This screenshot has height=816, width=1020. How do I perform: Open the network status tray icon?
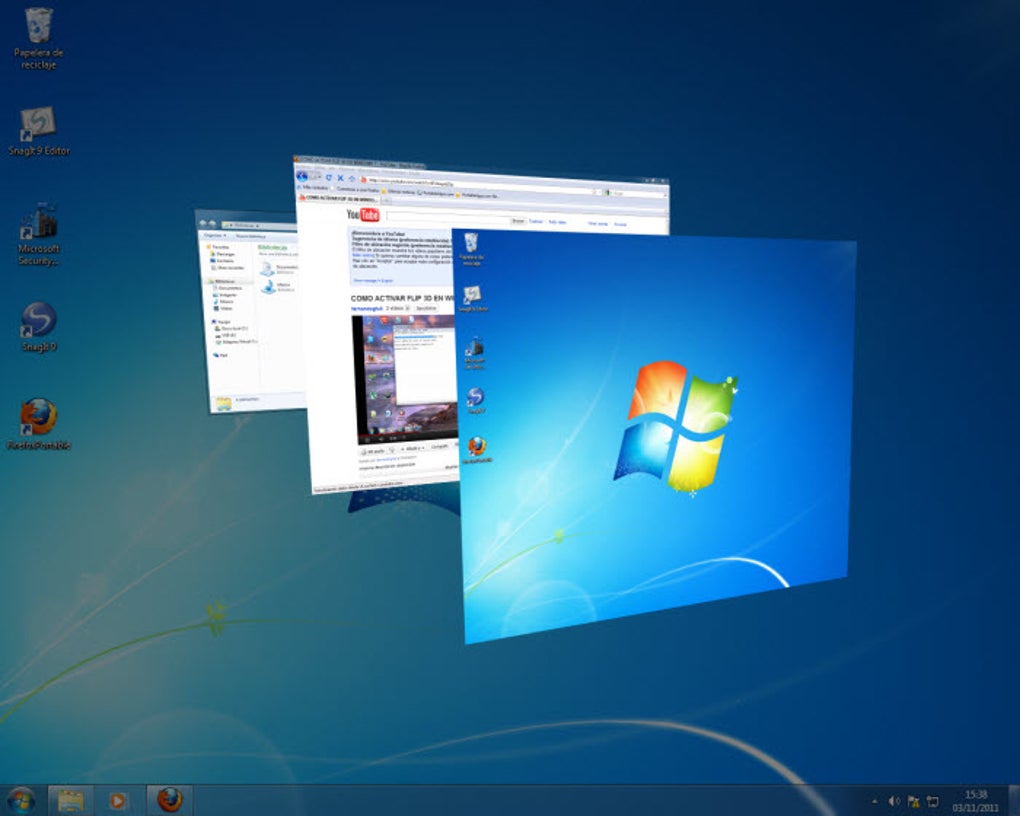point(932,801)
